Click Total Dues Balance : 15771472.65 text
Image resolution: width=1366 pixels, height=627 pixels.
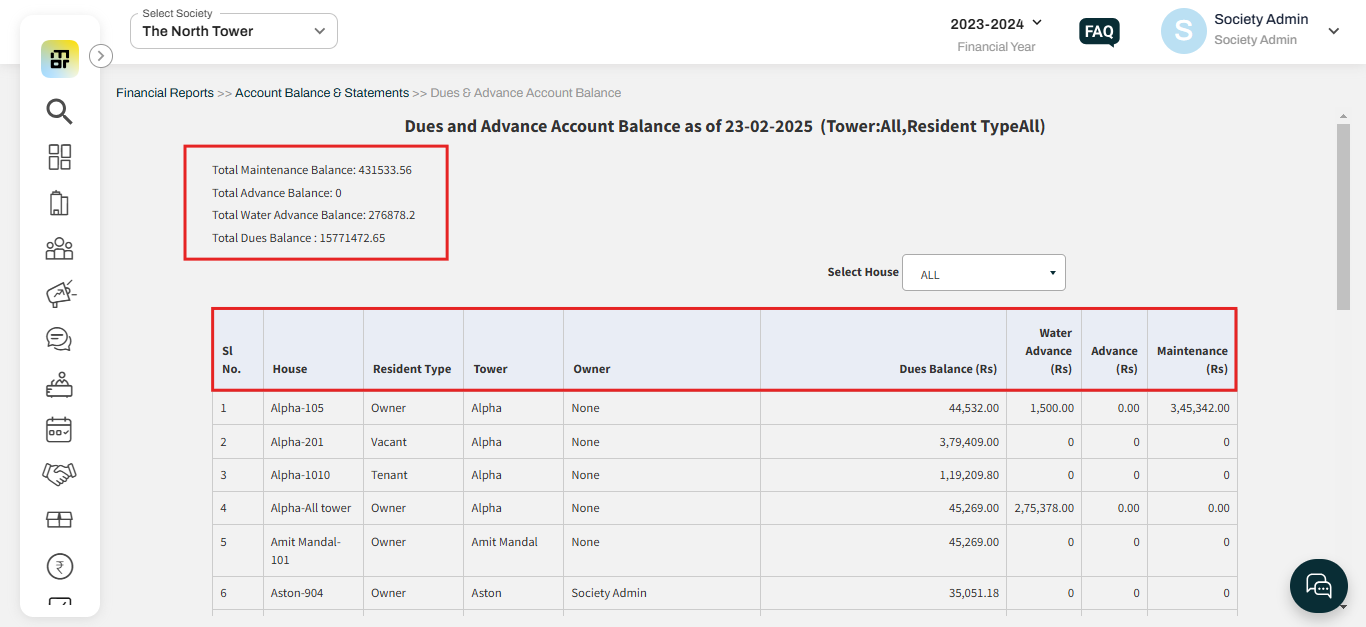[x=299, y=238]
